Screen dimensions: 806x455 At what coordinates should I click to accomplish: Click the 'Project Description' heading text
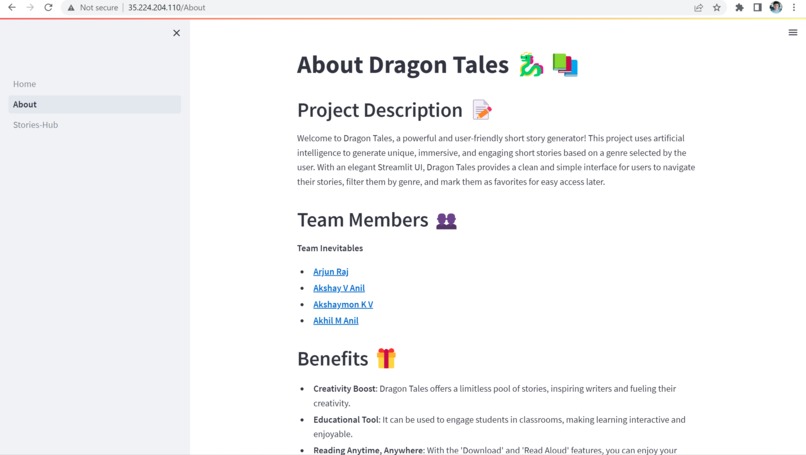380,110
